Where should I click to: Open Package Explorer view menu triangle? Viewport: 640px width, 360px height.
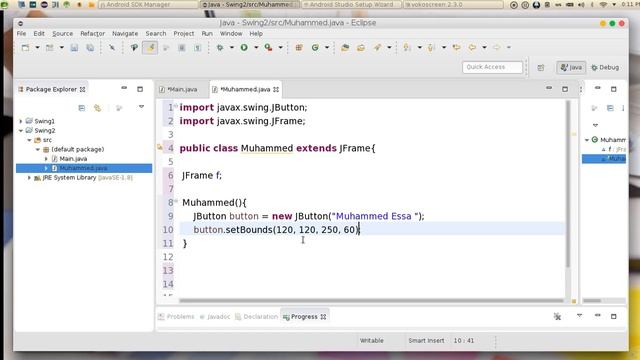(141, 107)
